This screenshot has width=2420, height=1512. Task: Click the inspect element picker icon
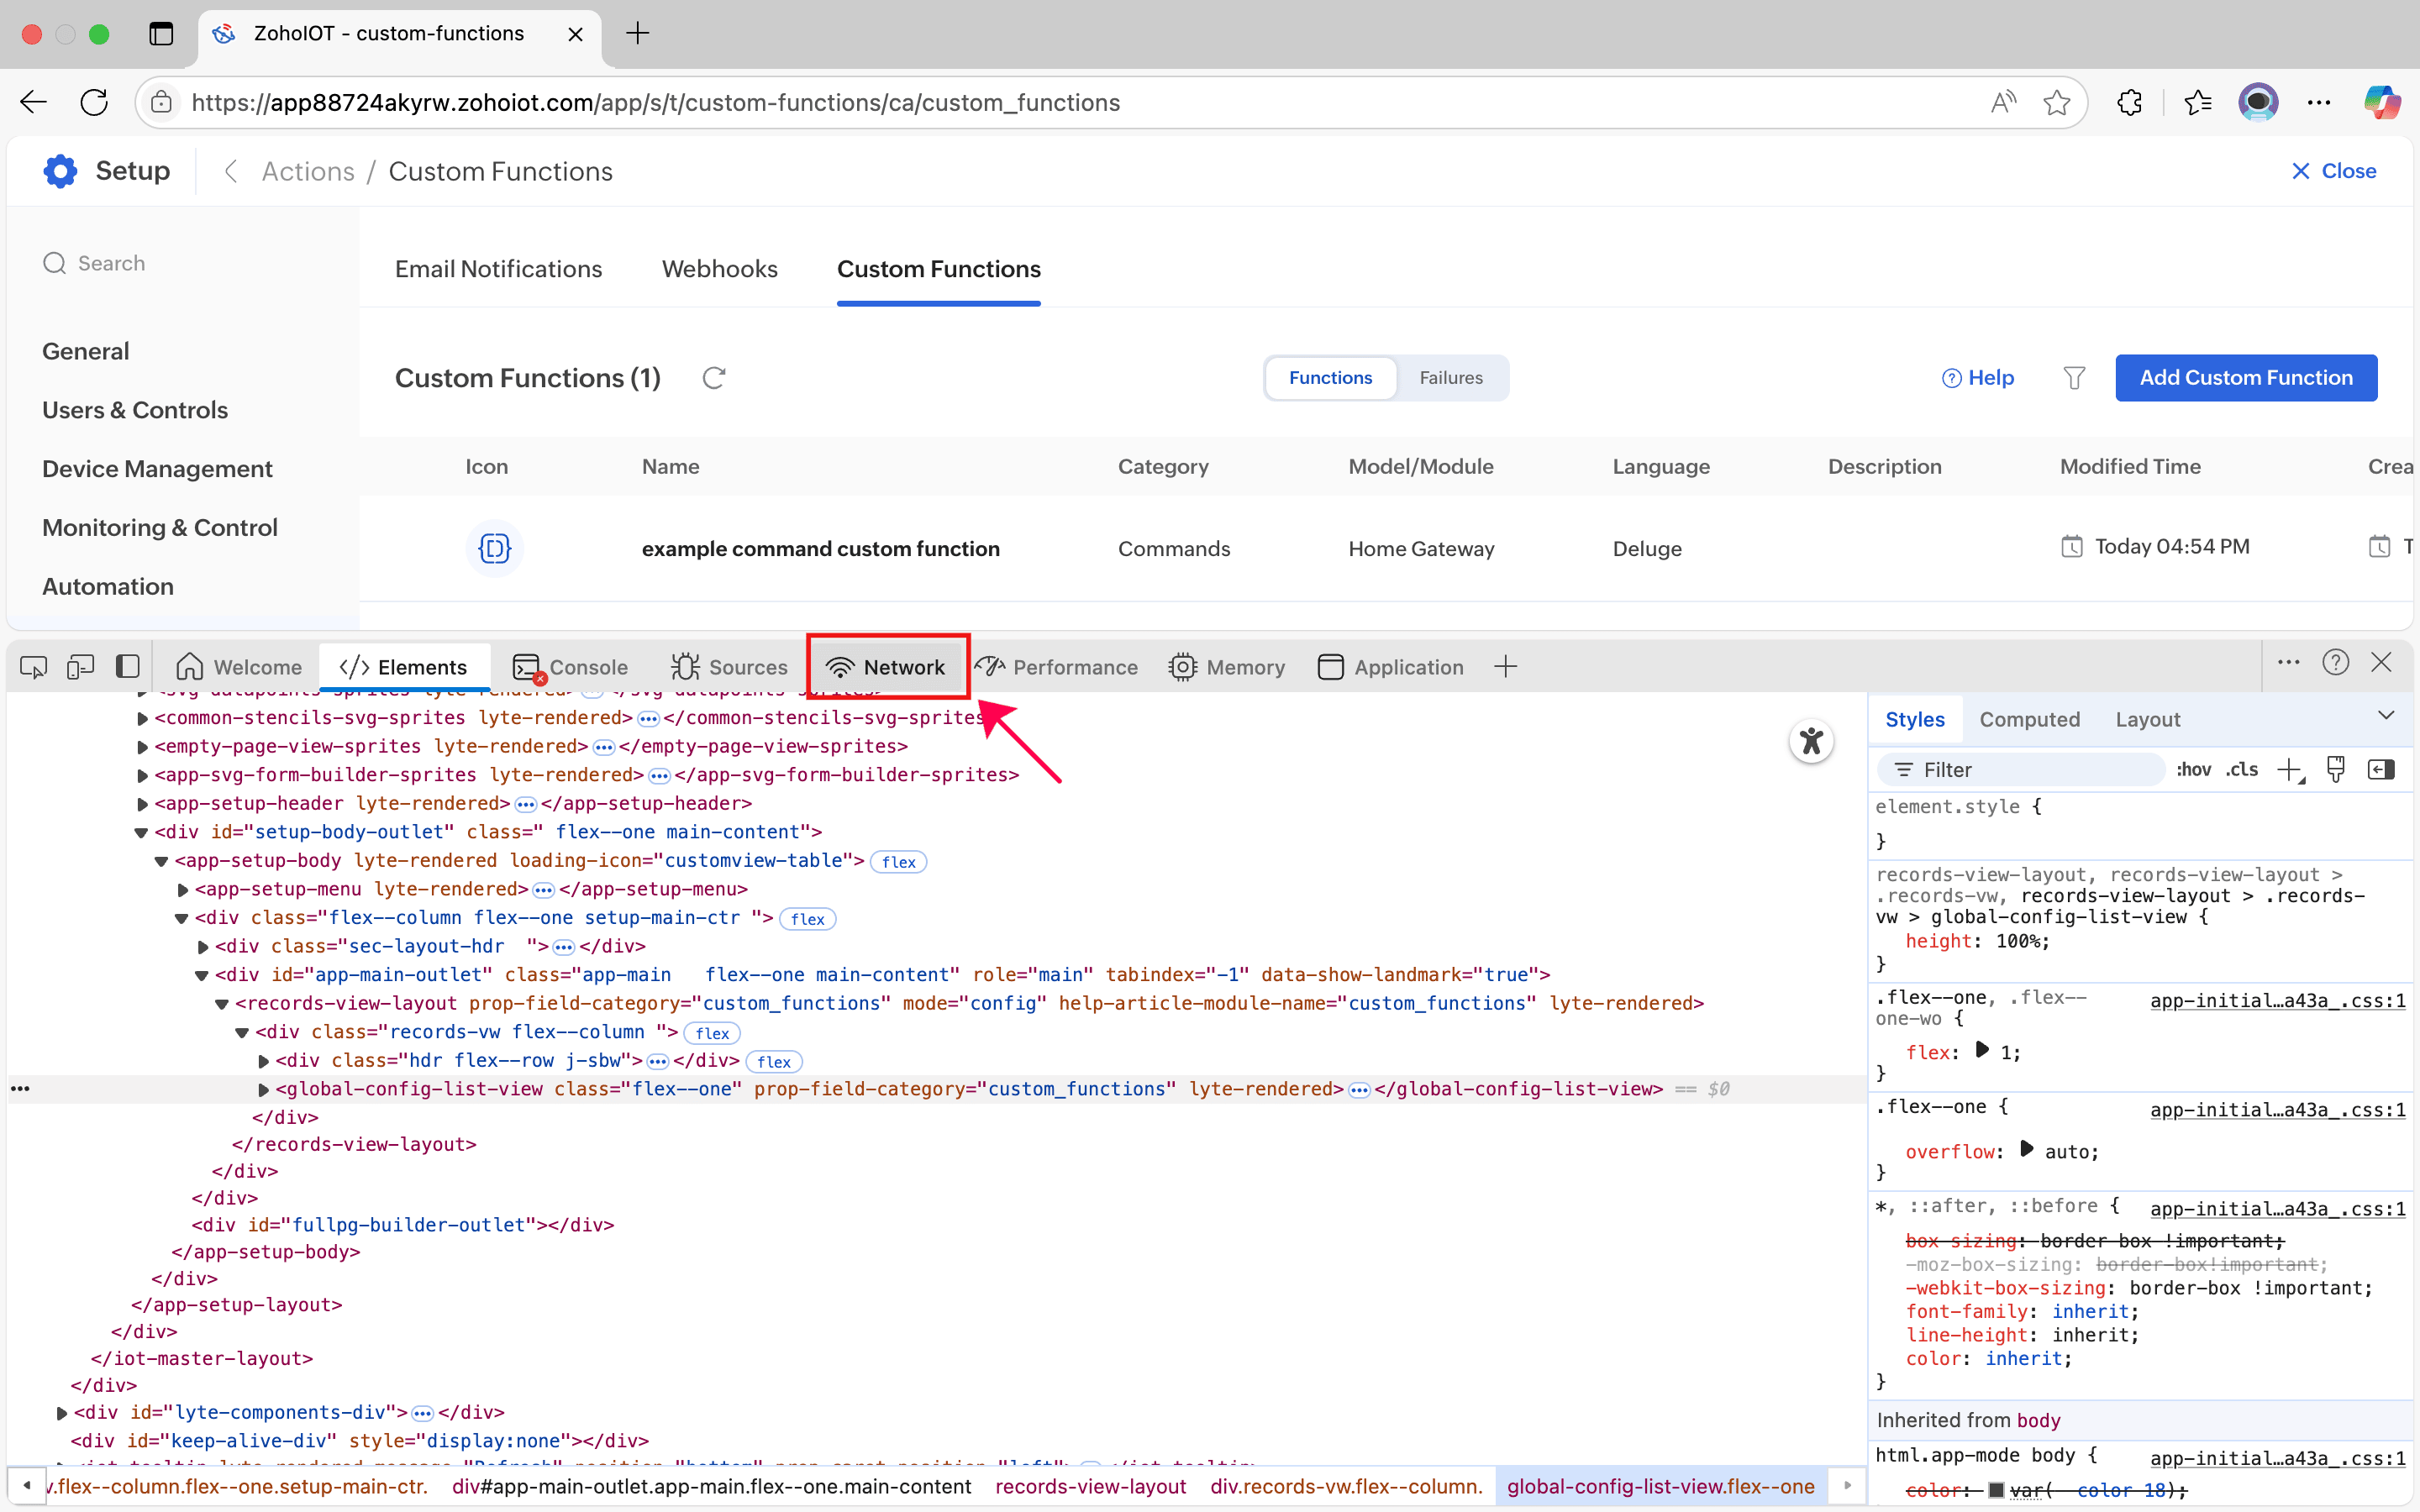tap(33, 666)
